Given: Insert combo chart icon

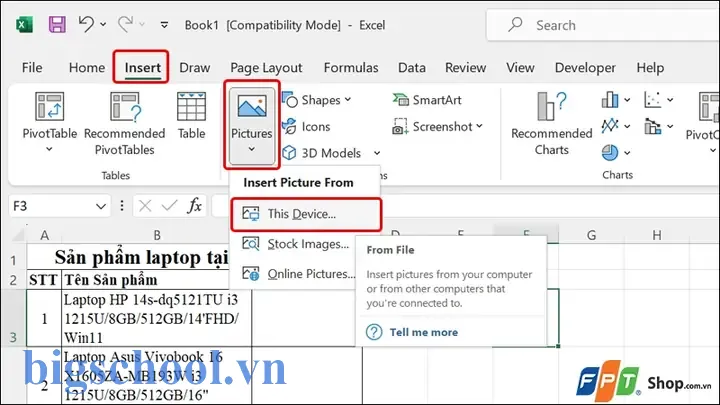Looking at the screenshot, I should point(653,126).
